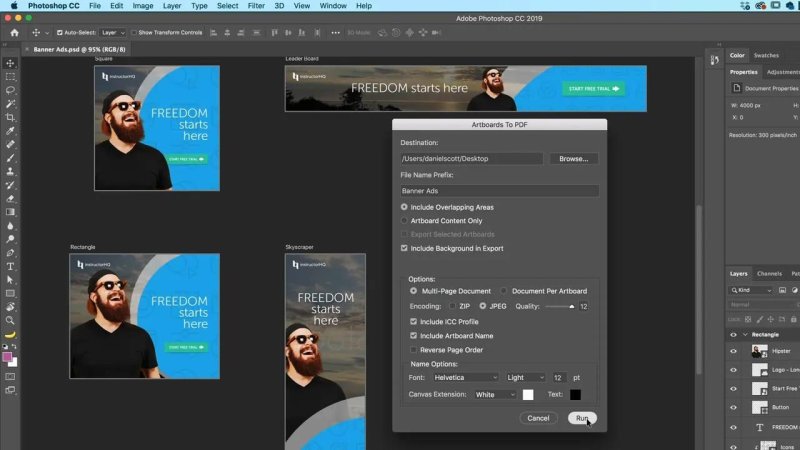
Task: Toggle Quick Mask mode icon
Action: 10,377
